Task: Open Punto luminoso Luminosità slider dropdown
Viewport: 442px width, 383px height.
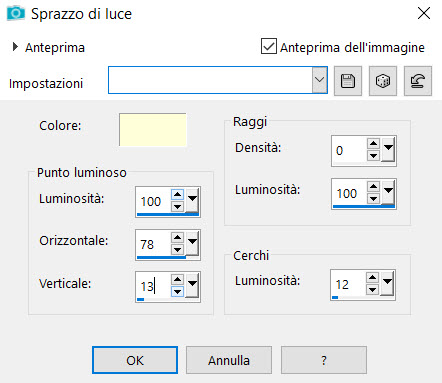Action: [x=192, y=200]
